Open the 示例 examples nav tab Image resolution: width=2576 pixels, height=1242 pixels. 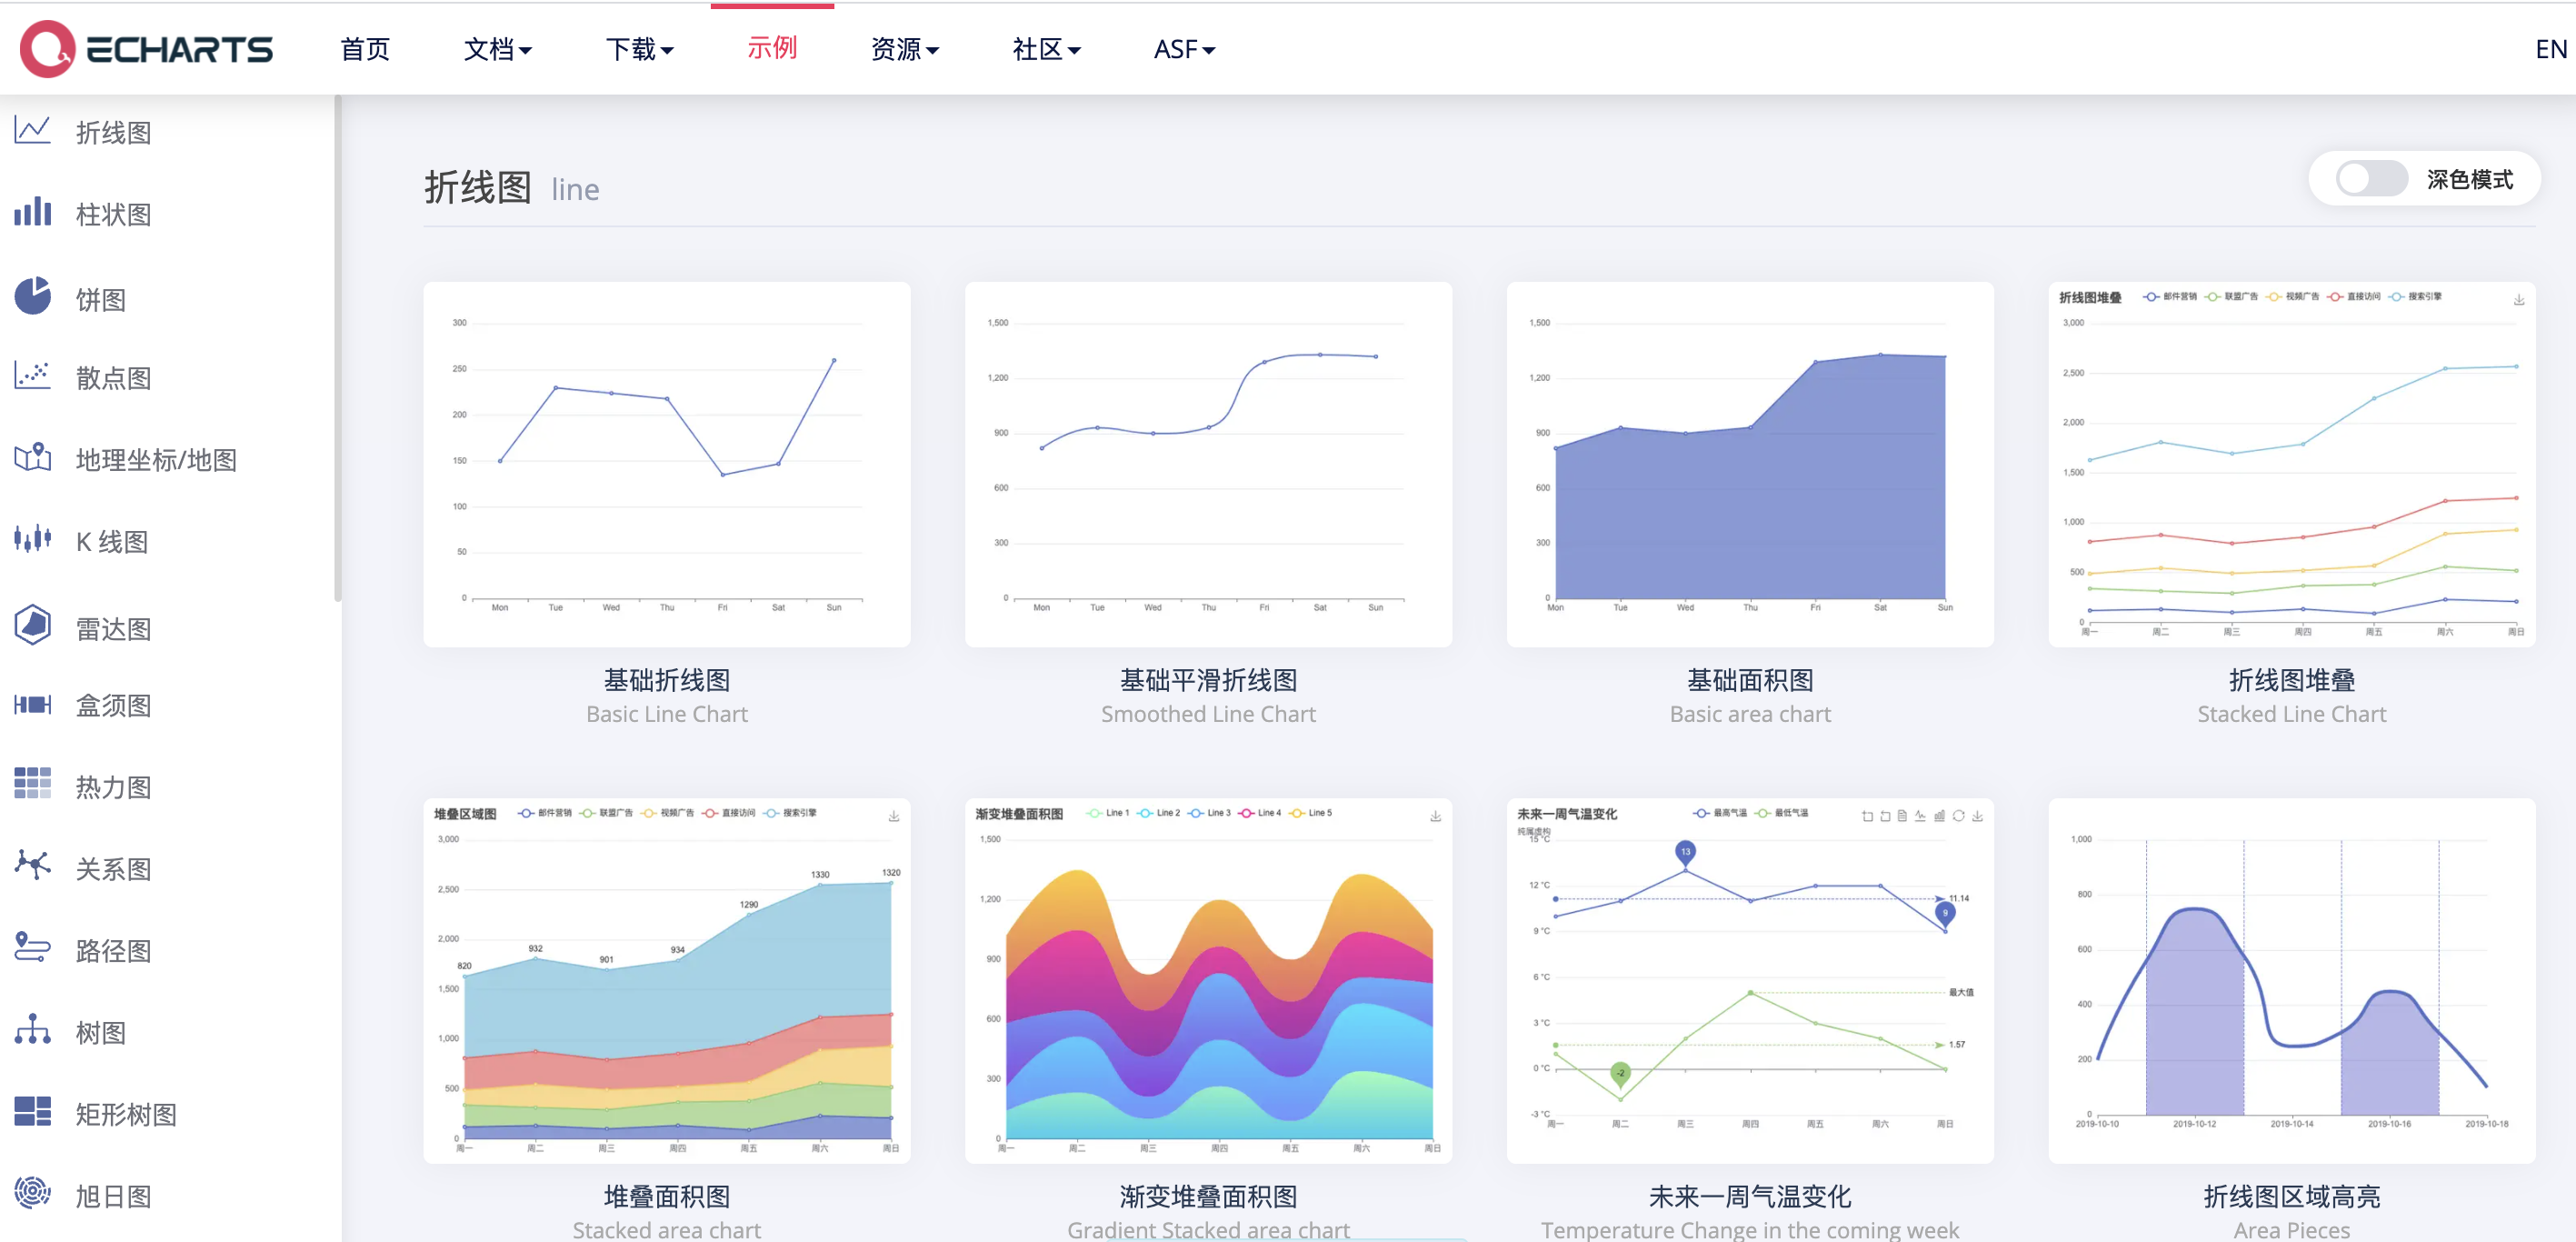pyautogui.click(x=772, y=47)
